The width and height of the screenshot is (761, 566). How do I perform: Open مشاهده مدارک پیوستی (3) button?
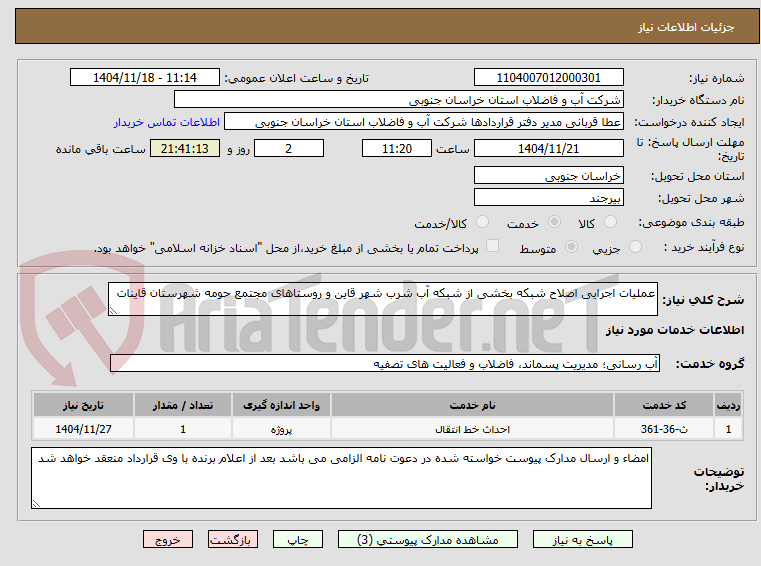428,540
